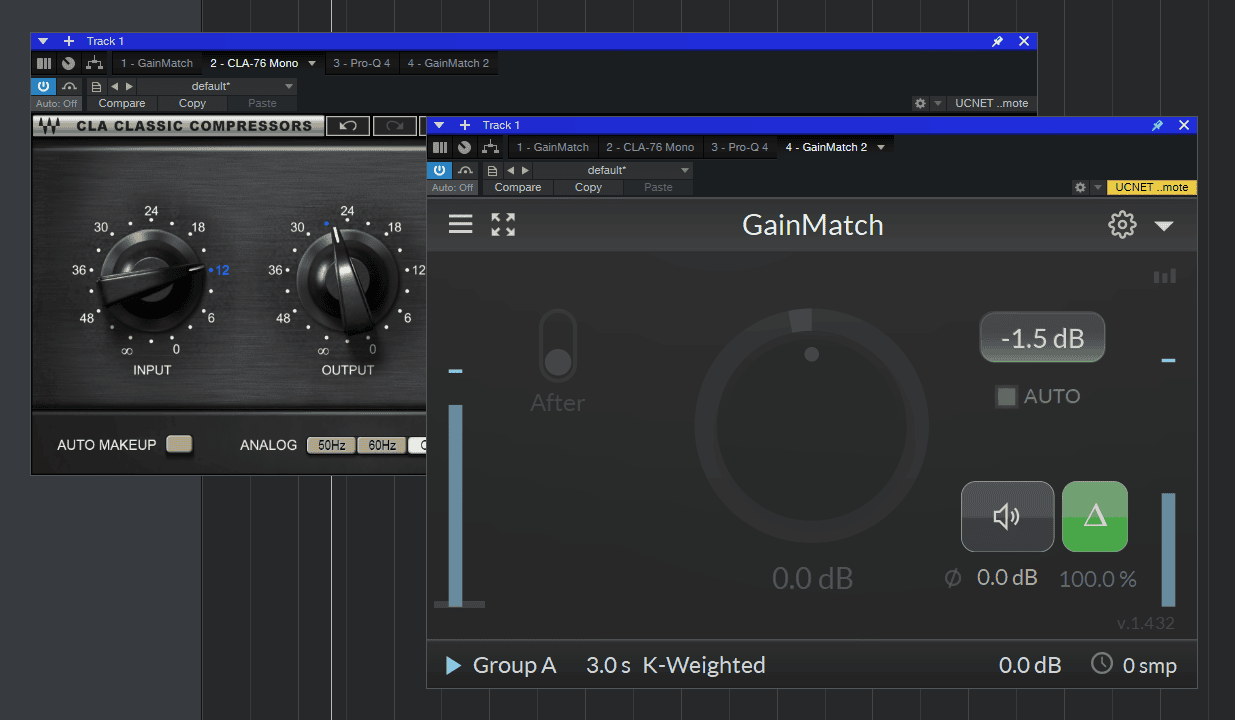Click the latency clock icon beside 0 smp
1235x720 pixels.
click(x=1101, y=664)
